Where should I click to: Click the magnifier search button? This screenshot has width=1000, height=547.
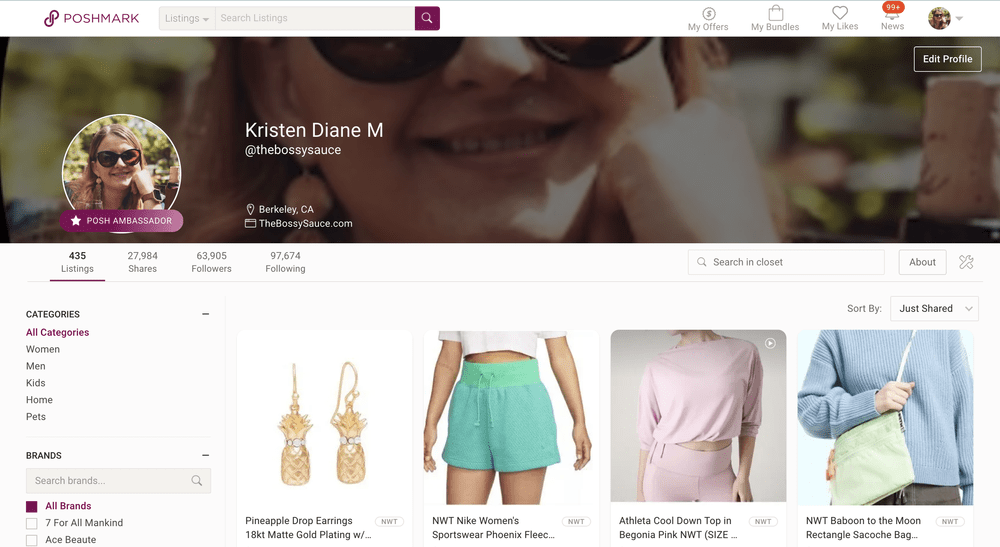coord(427,18)
